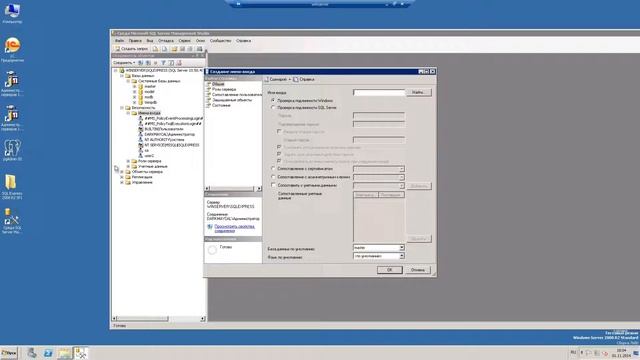Select the Общие page in the login dialog
The height and width of the screenshot is (360, 640).
[x=218, y=84]
